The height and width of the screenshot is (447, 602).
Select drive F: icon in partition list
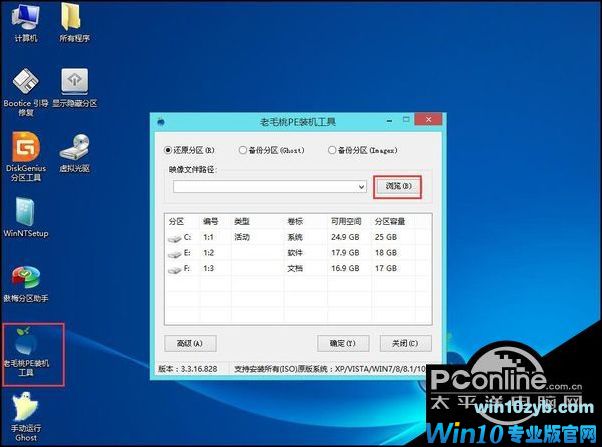(x=174, y=270)
